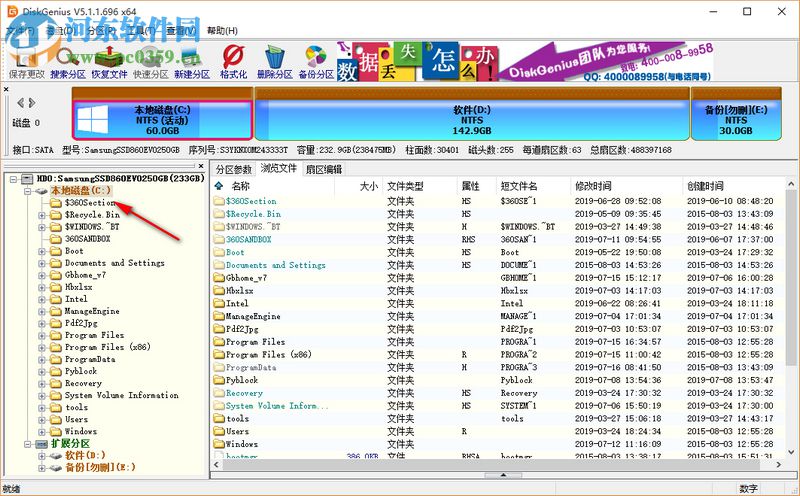Click the splitter collapse arrow below file list

[x=503, y=475]
